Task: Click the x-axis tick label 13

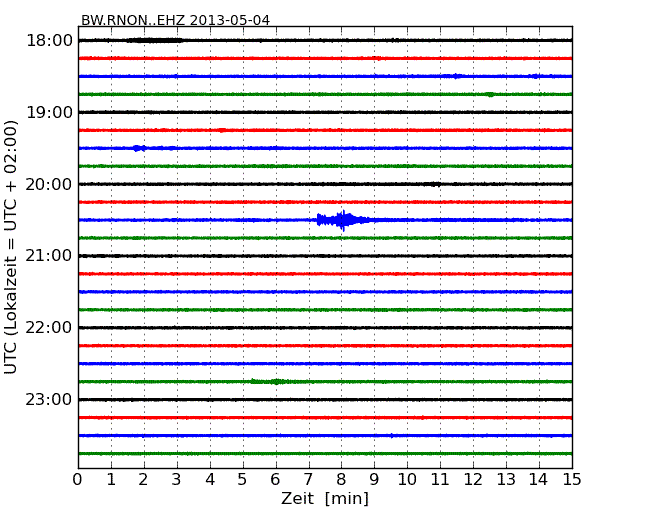Action: (x=506, y=479)
